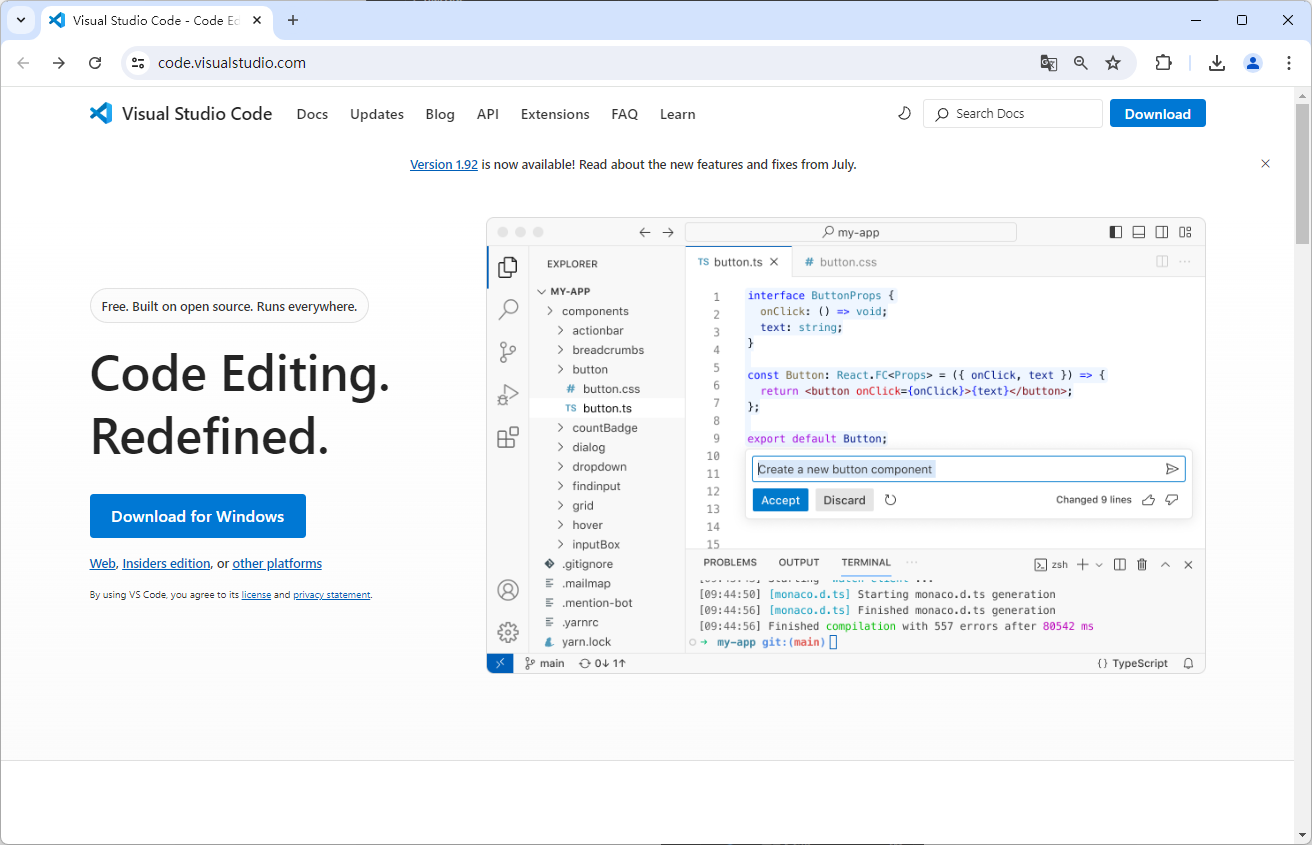Click the my-app command search box
Viewport: 1312px width, 845px height.
click(x=851, y=232)
